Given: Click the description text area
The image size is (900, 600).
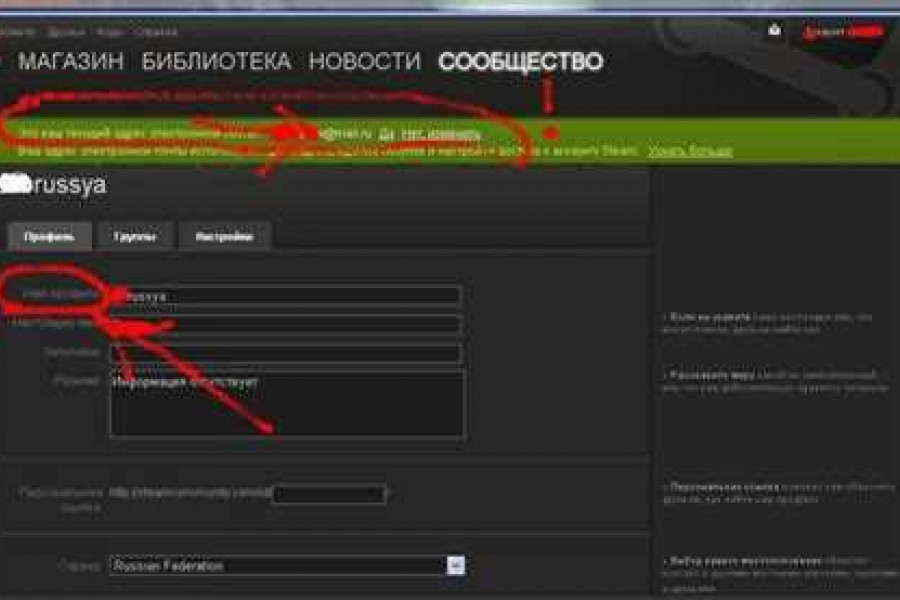Looking at the screenshot, I should pyautogui.click(x=286, y=404).
